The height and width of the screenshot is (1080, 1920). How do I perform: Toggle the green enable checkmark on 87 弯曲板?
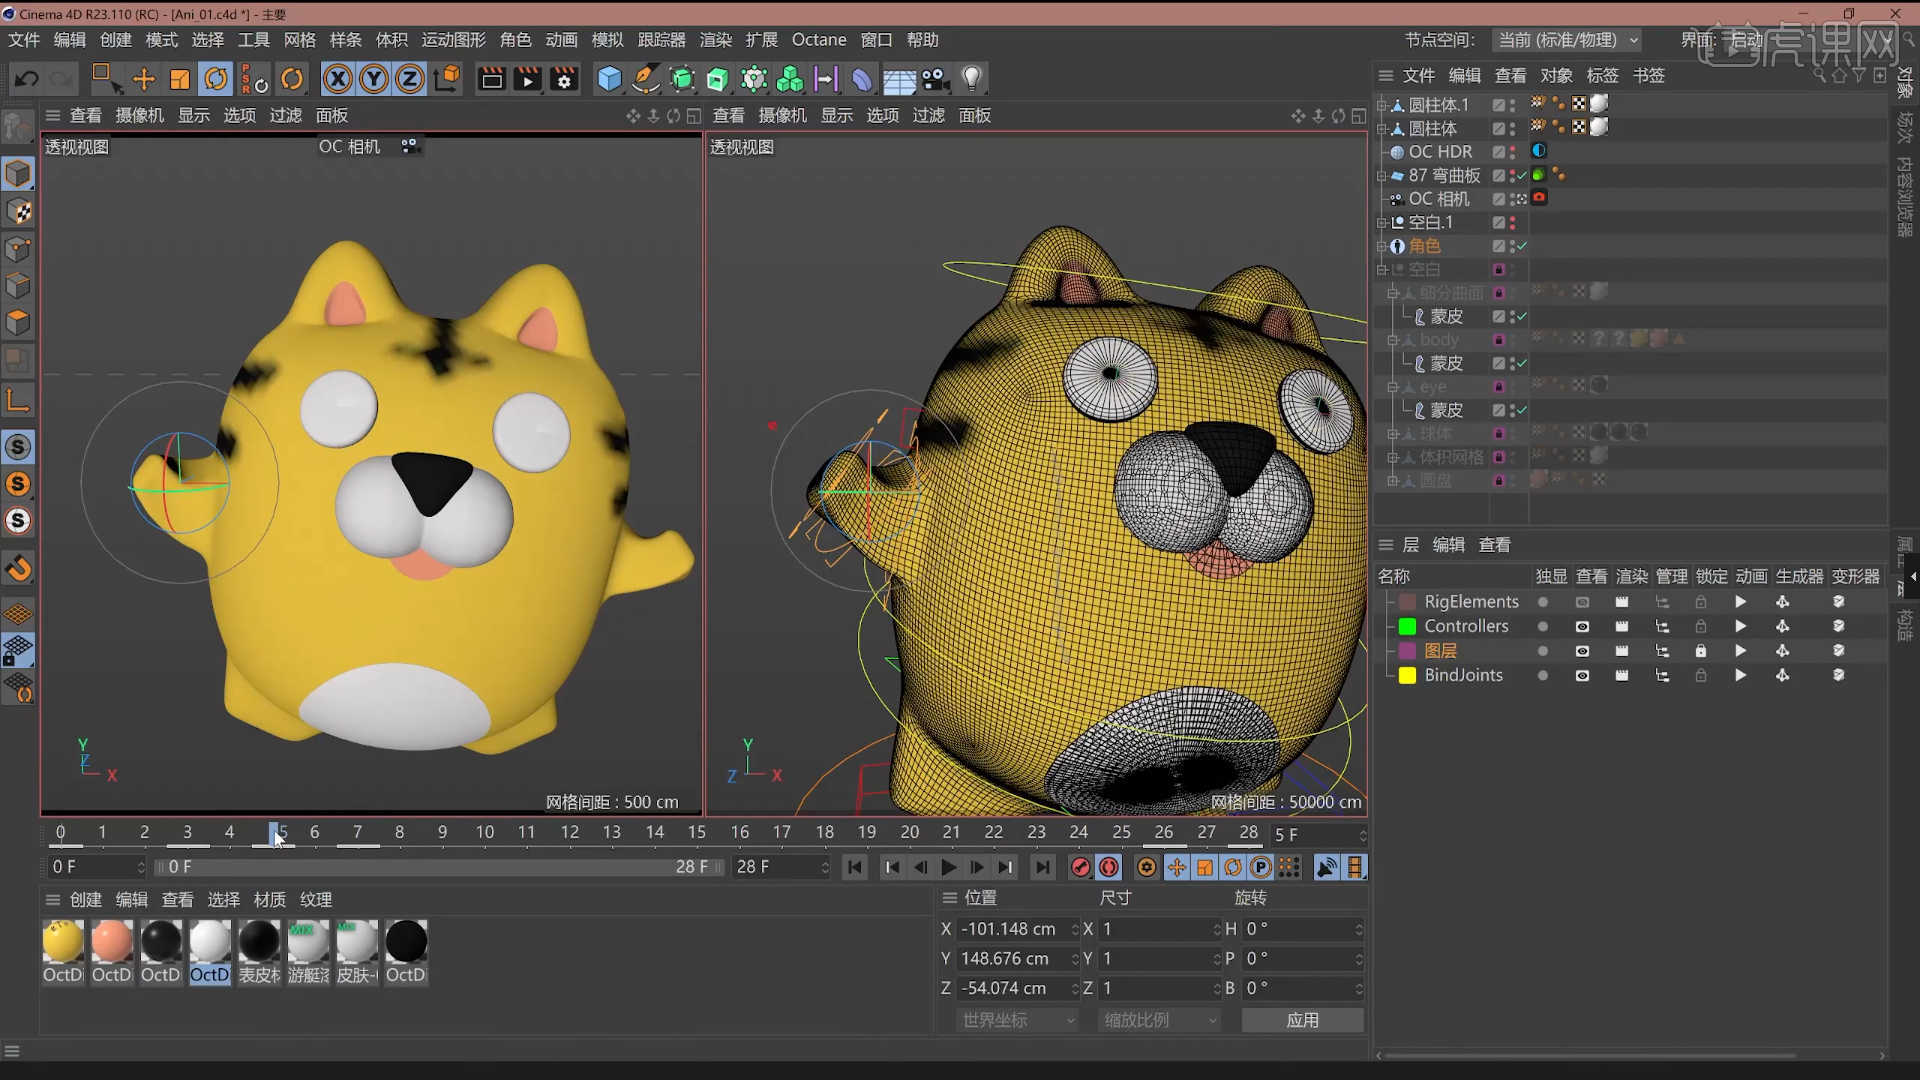click(1521, 175)
